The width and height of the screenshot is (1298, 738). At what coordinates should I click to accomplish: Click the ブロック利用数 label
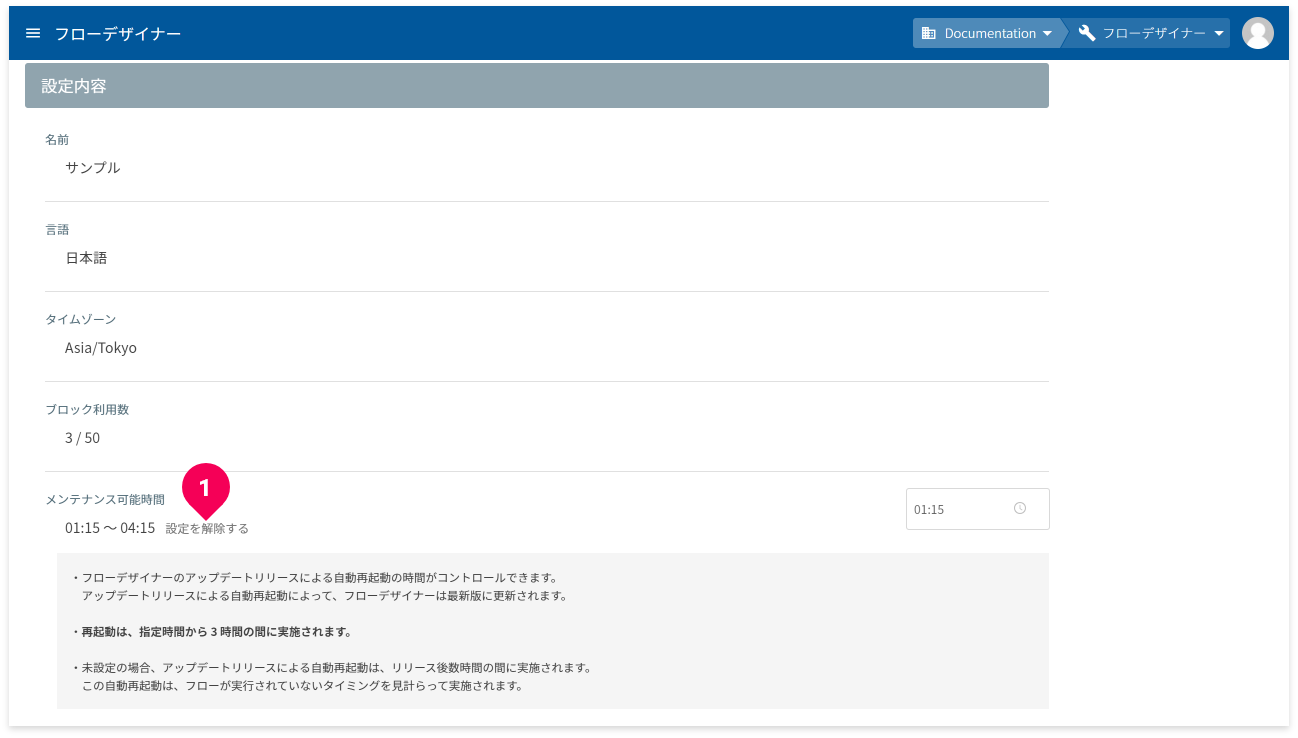[x=87, y=409]
